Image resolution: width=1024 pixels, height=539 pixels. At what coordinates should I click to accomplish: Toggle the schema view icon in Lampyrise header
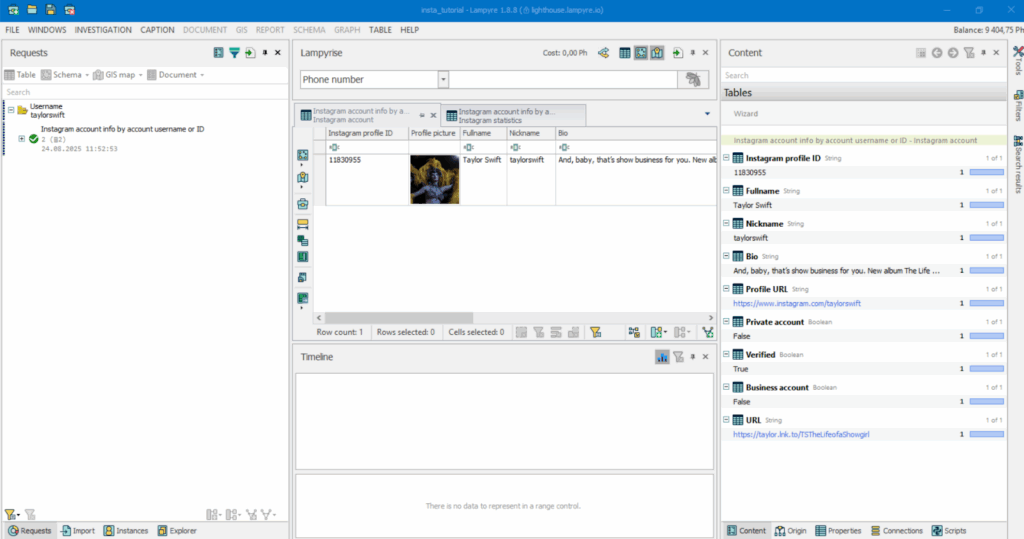point(641,53)
